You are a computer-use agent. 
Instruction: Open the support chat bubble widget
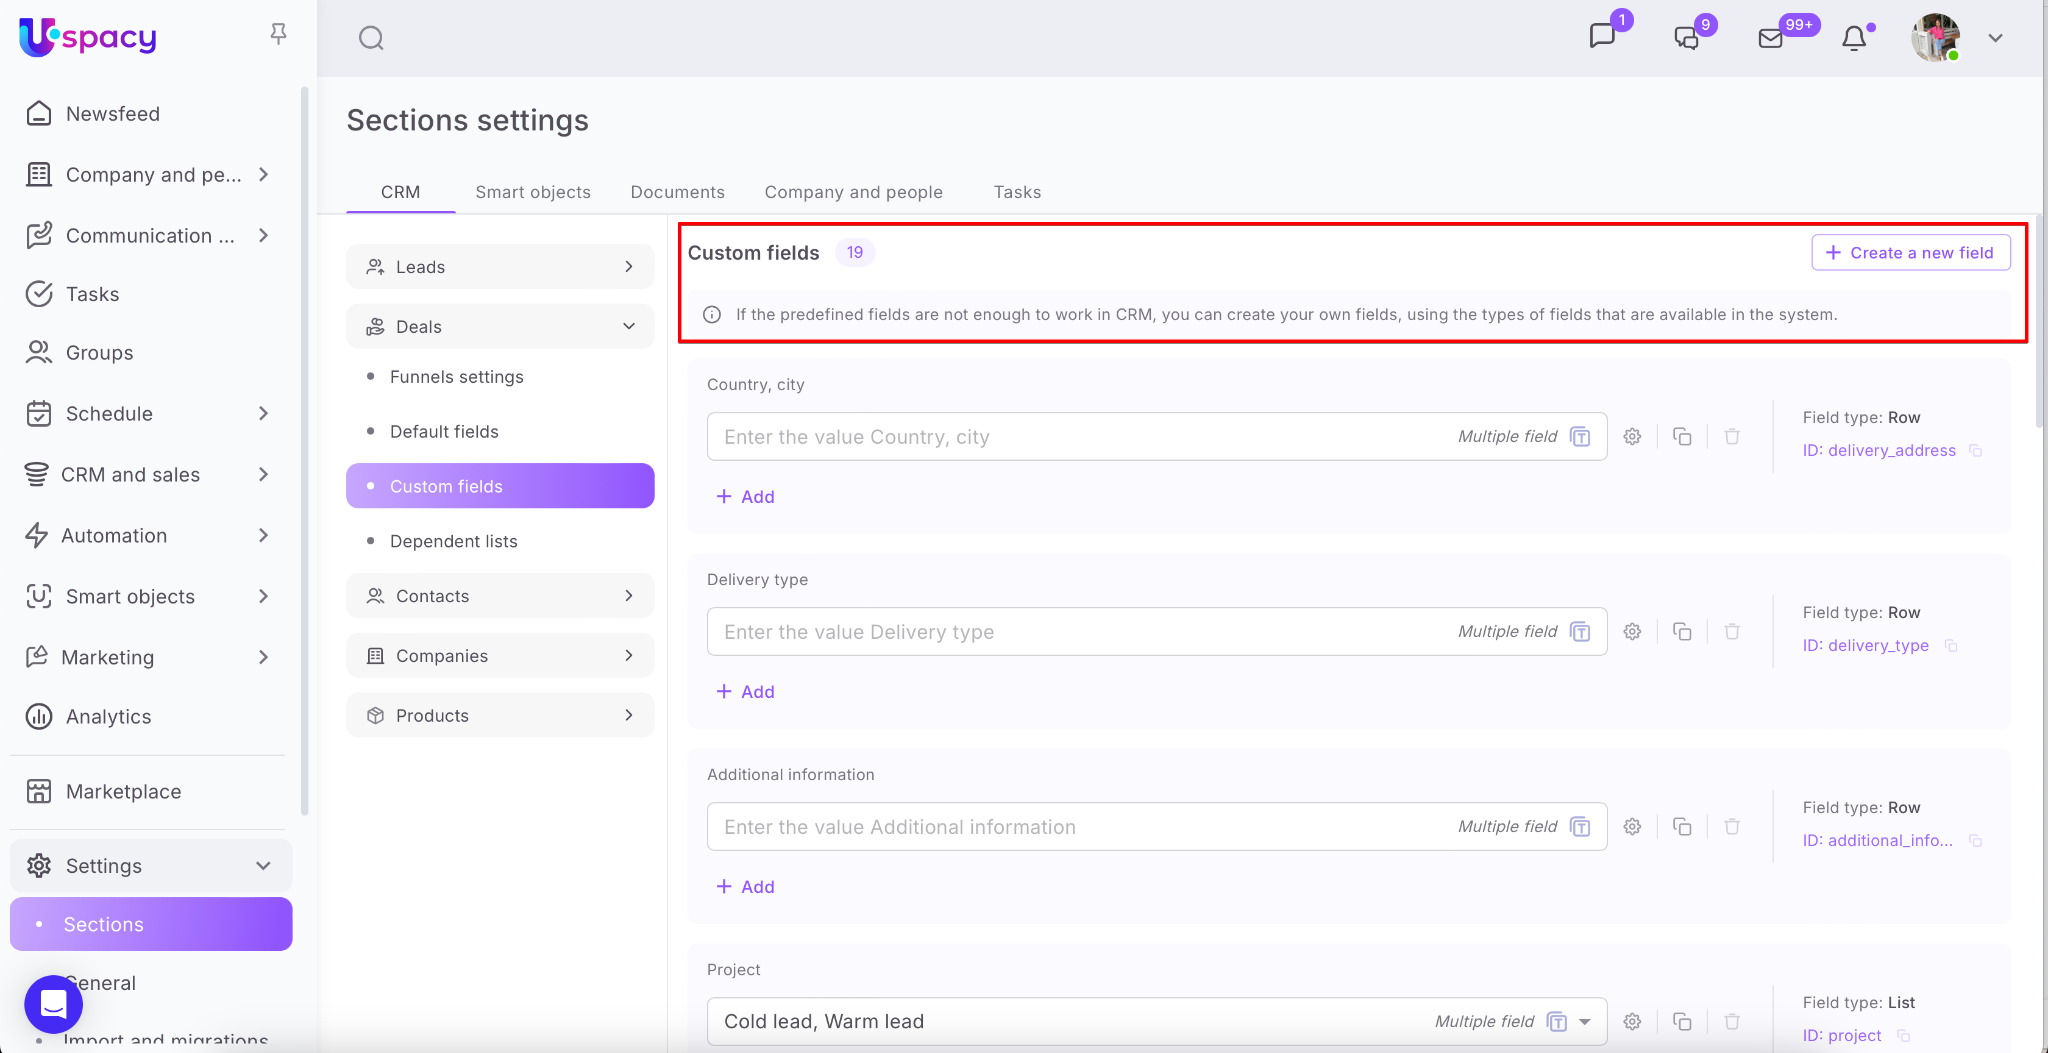(53, 1004)
